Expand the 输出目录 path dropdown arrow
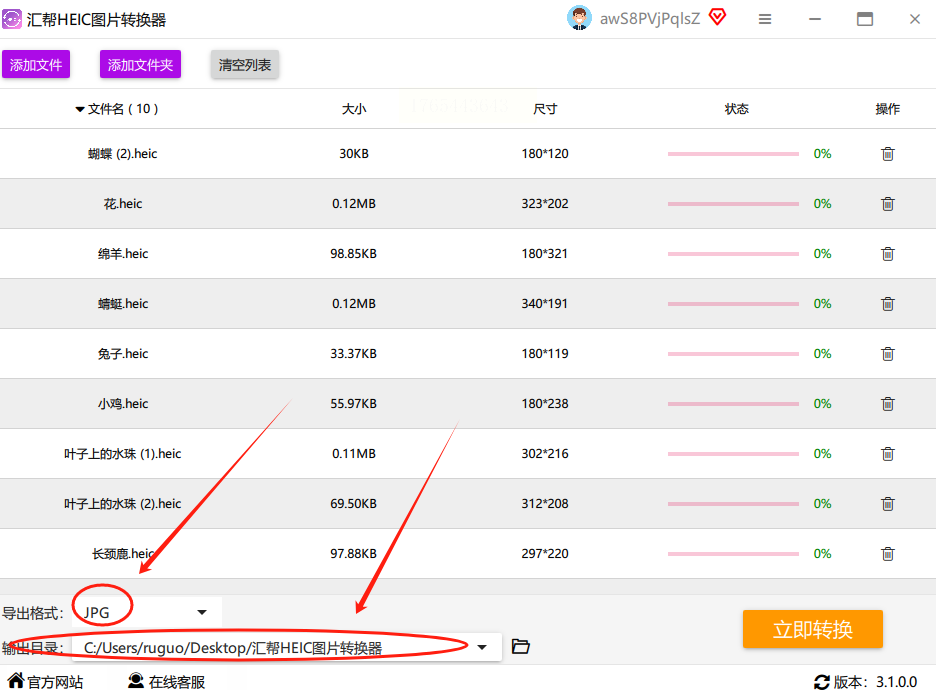Viewport: 936px width, 690px height. (x=482, y=647)
